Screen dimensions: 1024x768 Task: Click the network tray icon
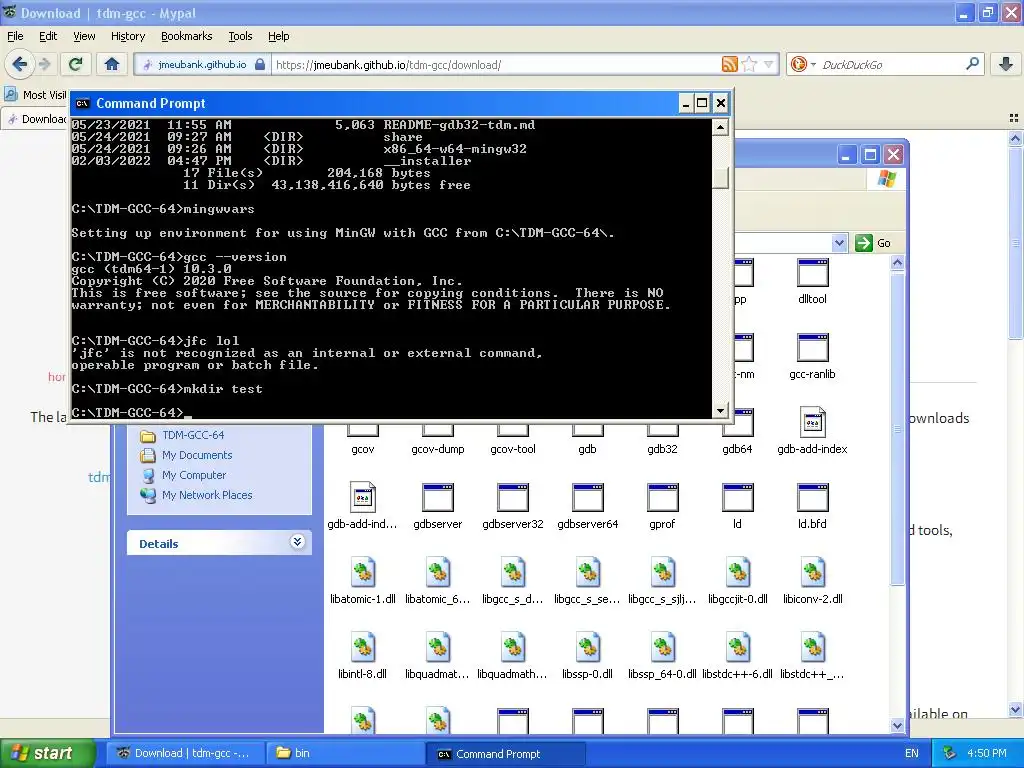[x=949, y=753]
